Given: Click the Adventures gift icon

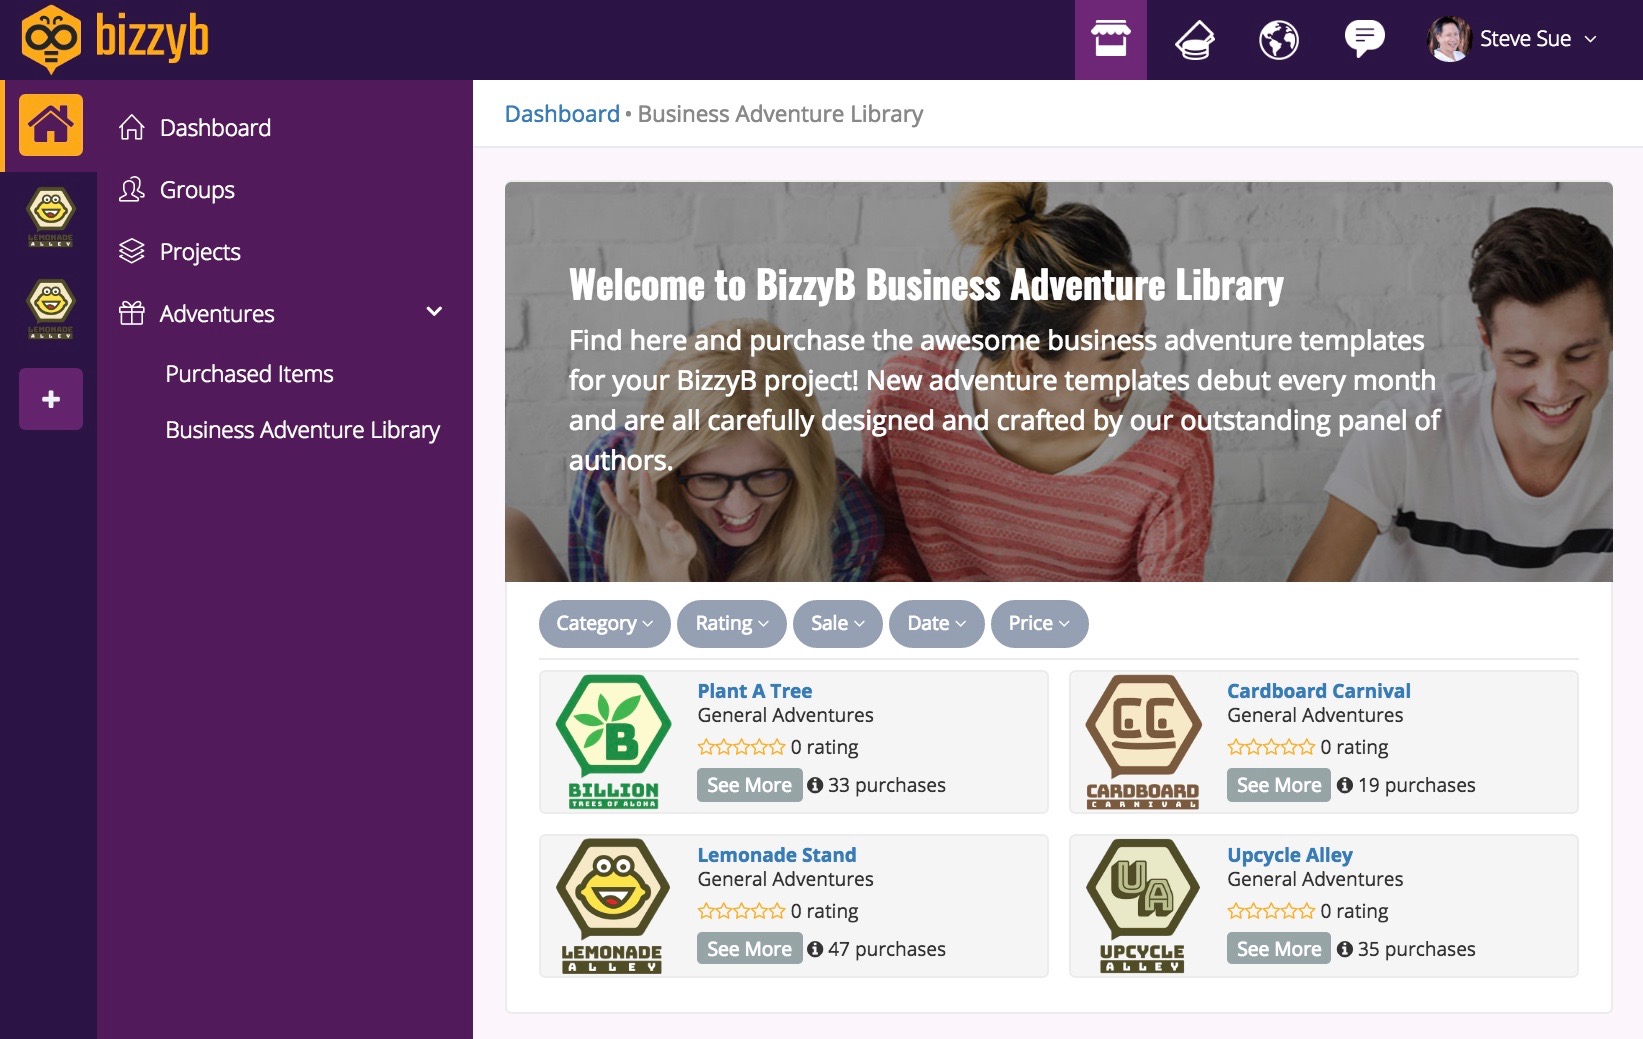Looking at the screenshot, I should pyautogui.click(x=132, y=313).
